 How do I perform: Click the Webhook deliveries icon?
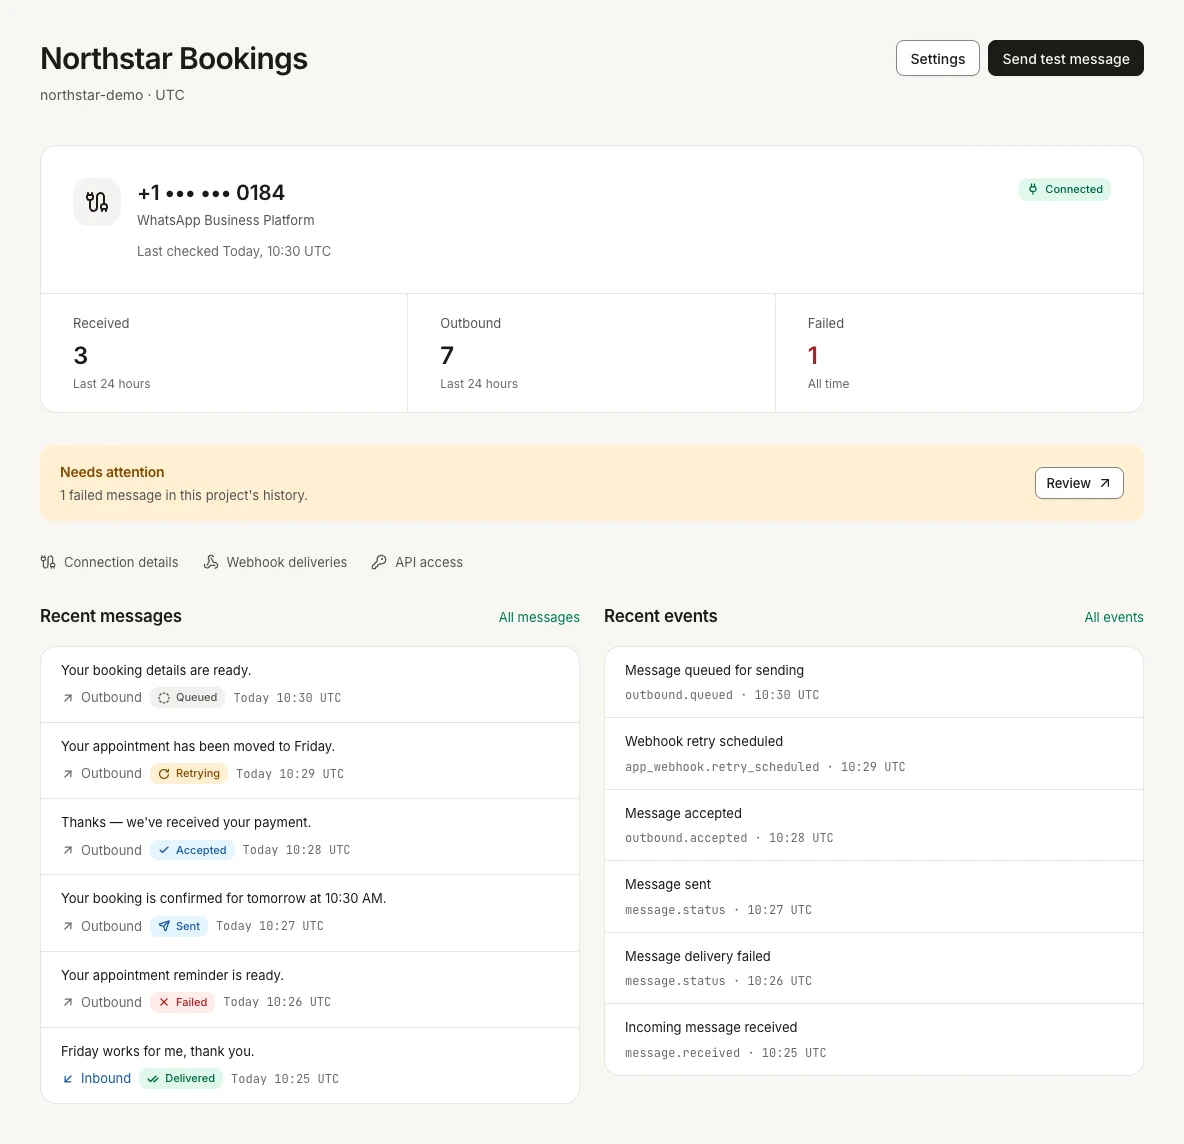pyautogui.click(x=211, y=562)
